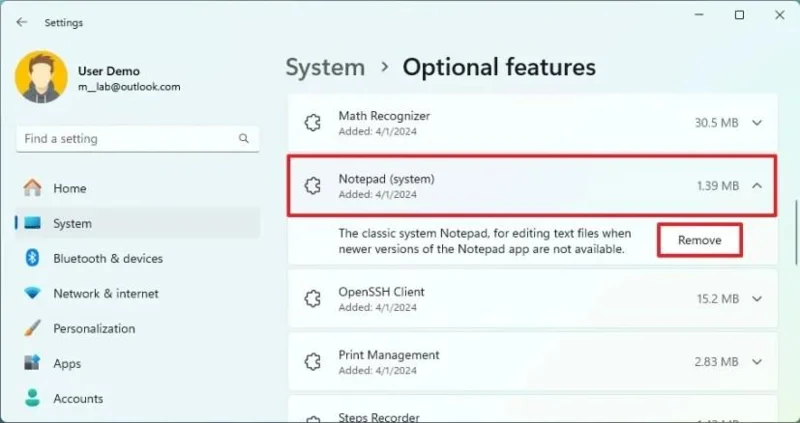Click the Math Recognizer title text

pyautogui.click(x=384, y=116)
